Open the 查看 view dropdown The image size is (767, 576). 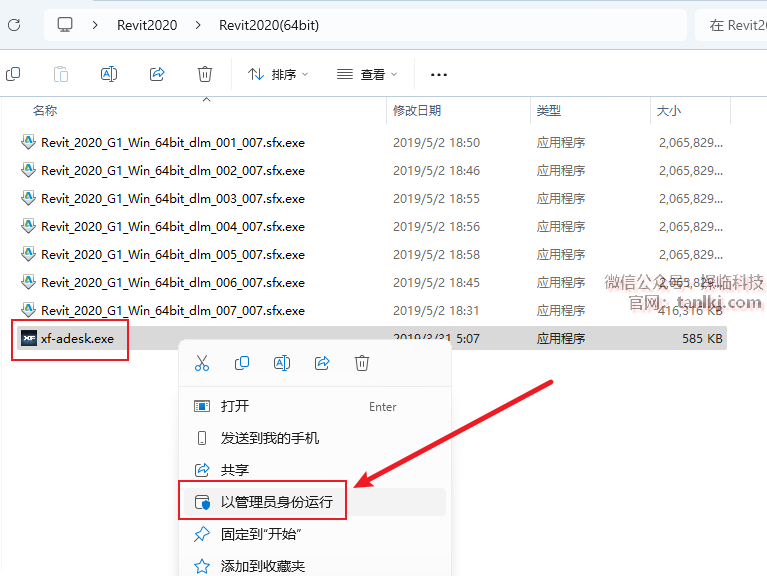pyautogui.click(x=367, y=74)
